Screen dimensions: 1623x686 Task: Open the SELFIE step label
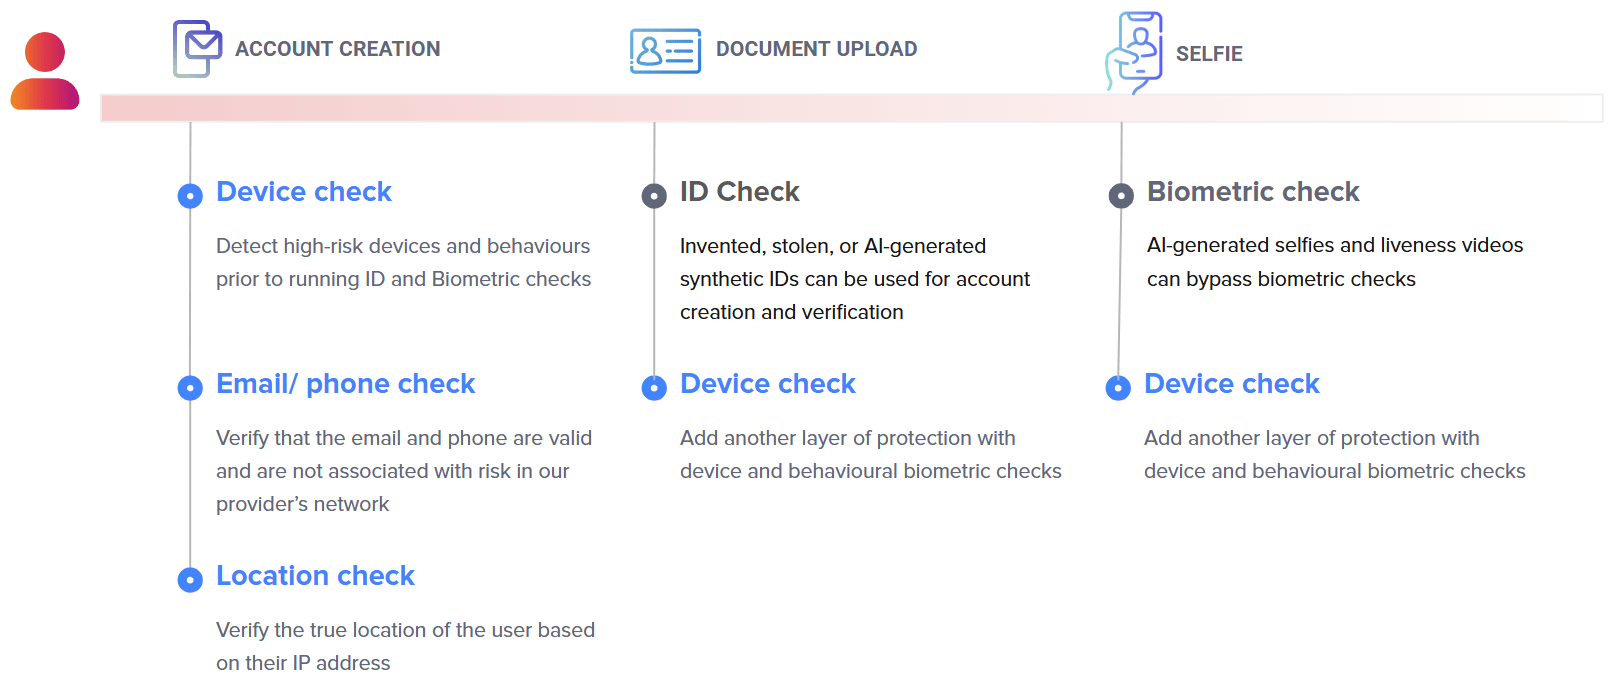(x=1209, y=54)
